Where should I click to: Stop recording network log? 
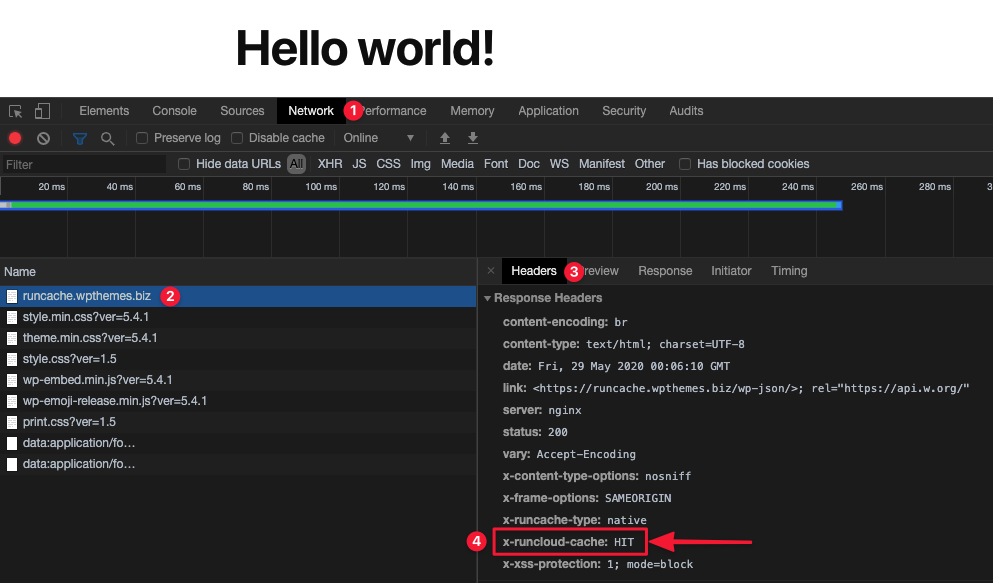15,138
